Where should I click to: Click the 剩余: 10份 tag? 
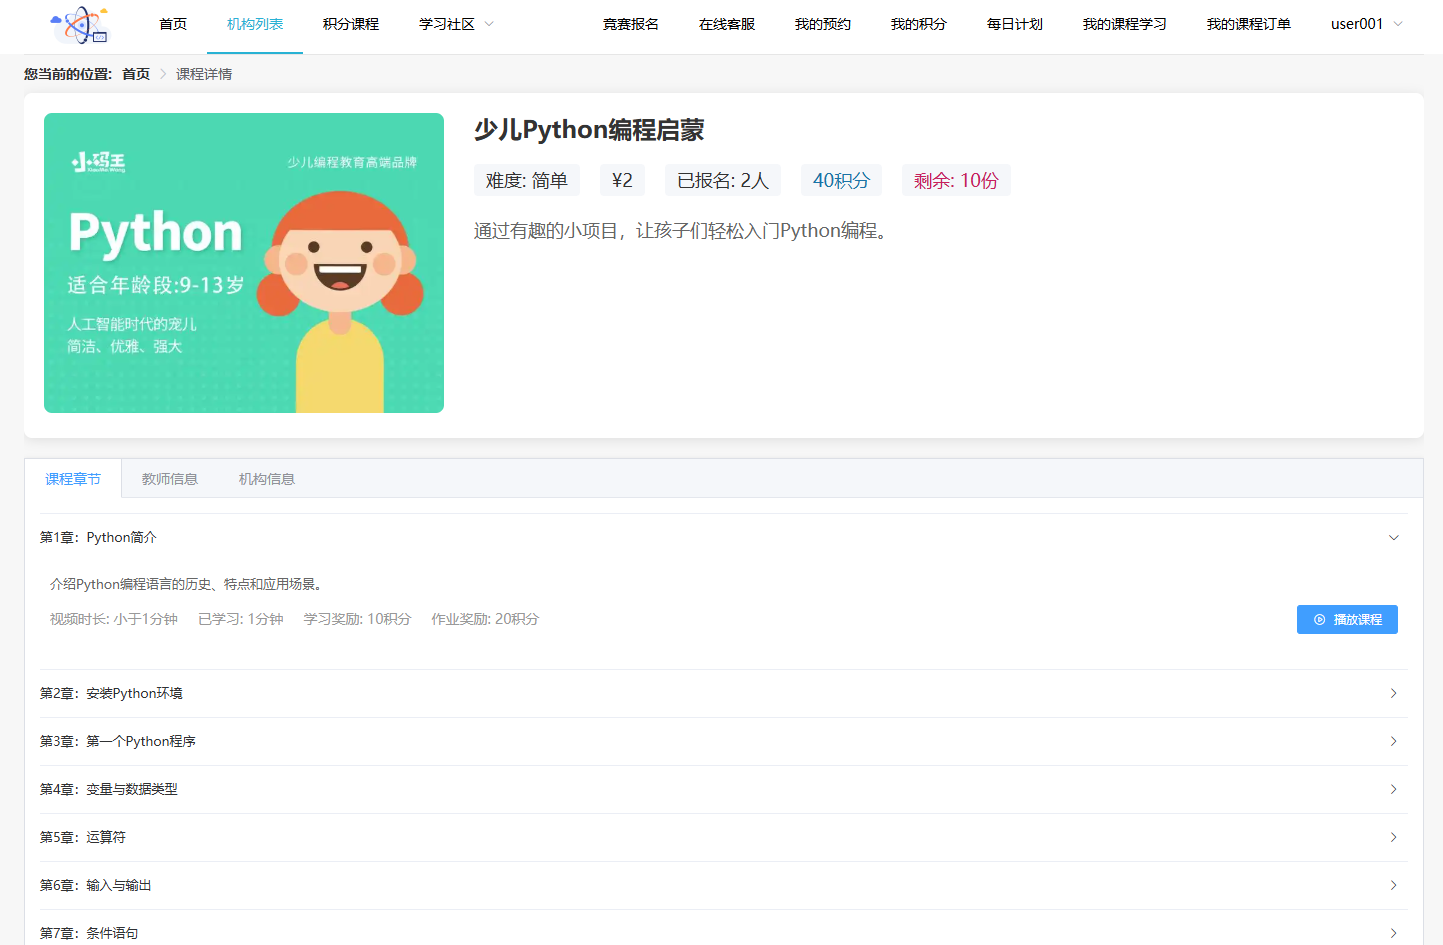pyautogui.click(x=956, y=180)
